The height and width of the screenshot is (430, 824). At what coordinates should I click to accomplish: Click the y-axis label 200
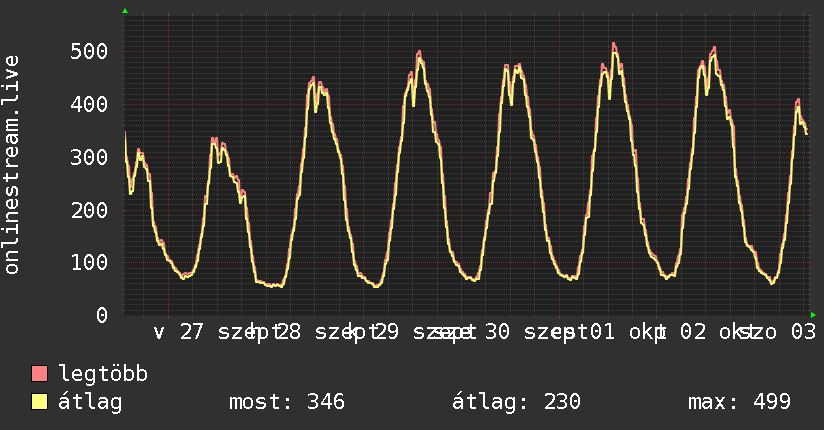89,210
